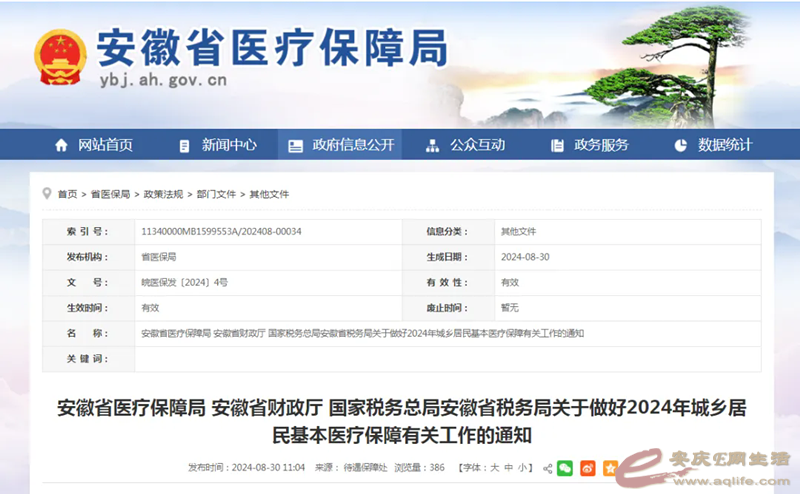
Task: Open 政策法规 breadcrumb link
Action: coord(163,194)
